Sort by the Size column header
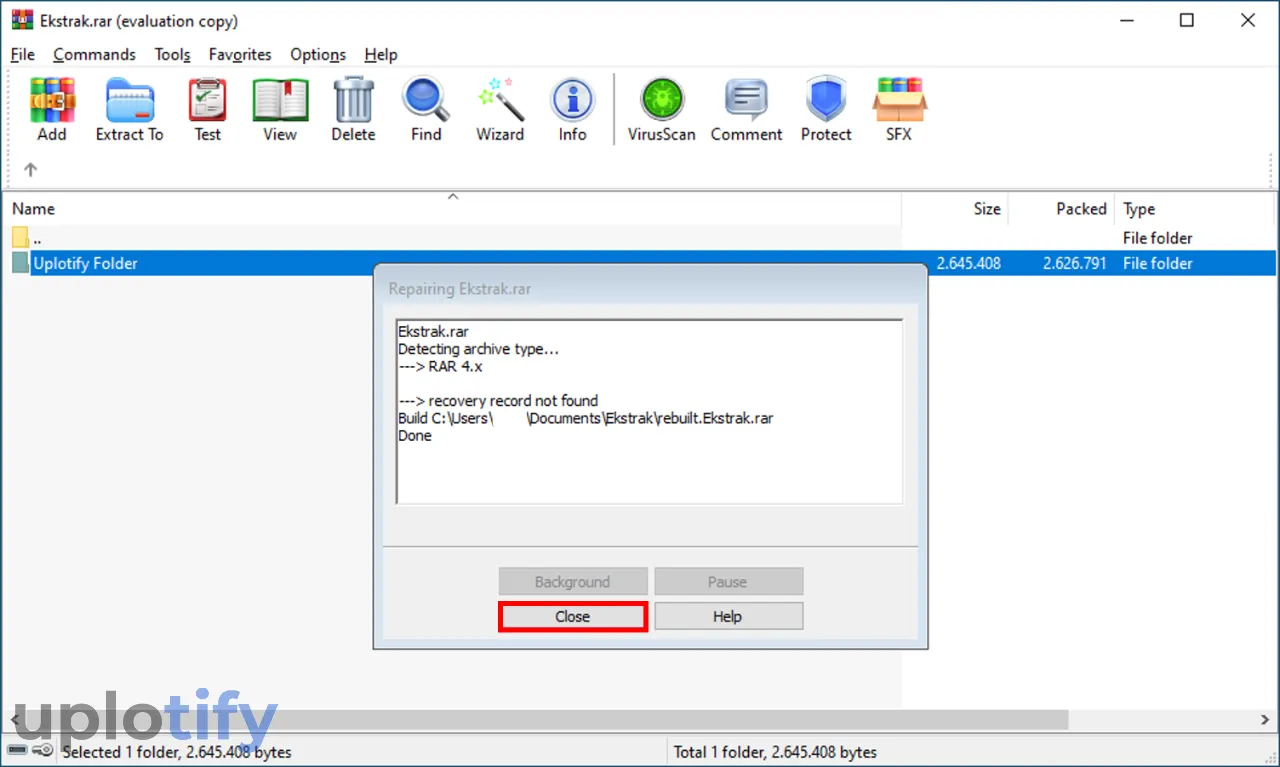1280x767 pixels. (955, 209)
